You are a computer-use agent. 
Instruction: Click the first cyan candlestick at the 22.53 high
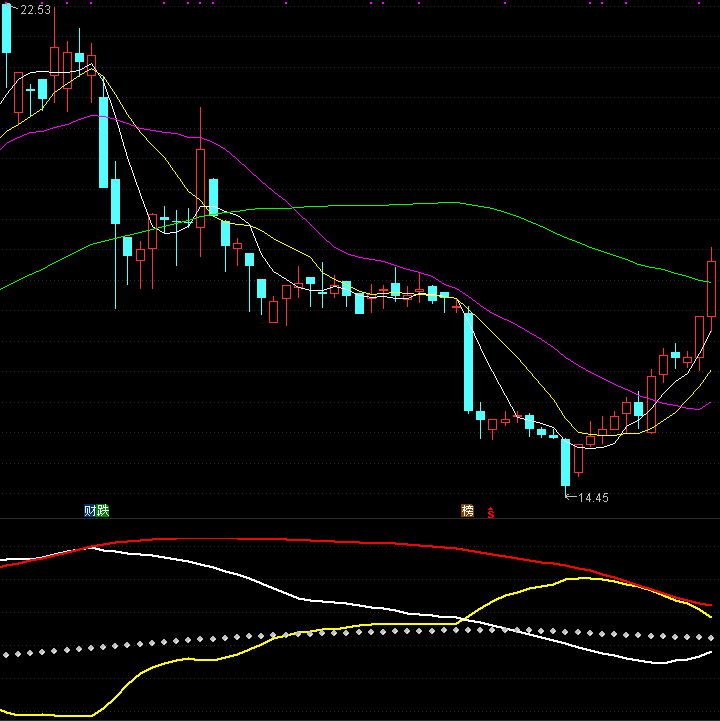(6, 44)
